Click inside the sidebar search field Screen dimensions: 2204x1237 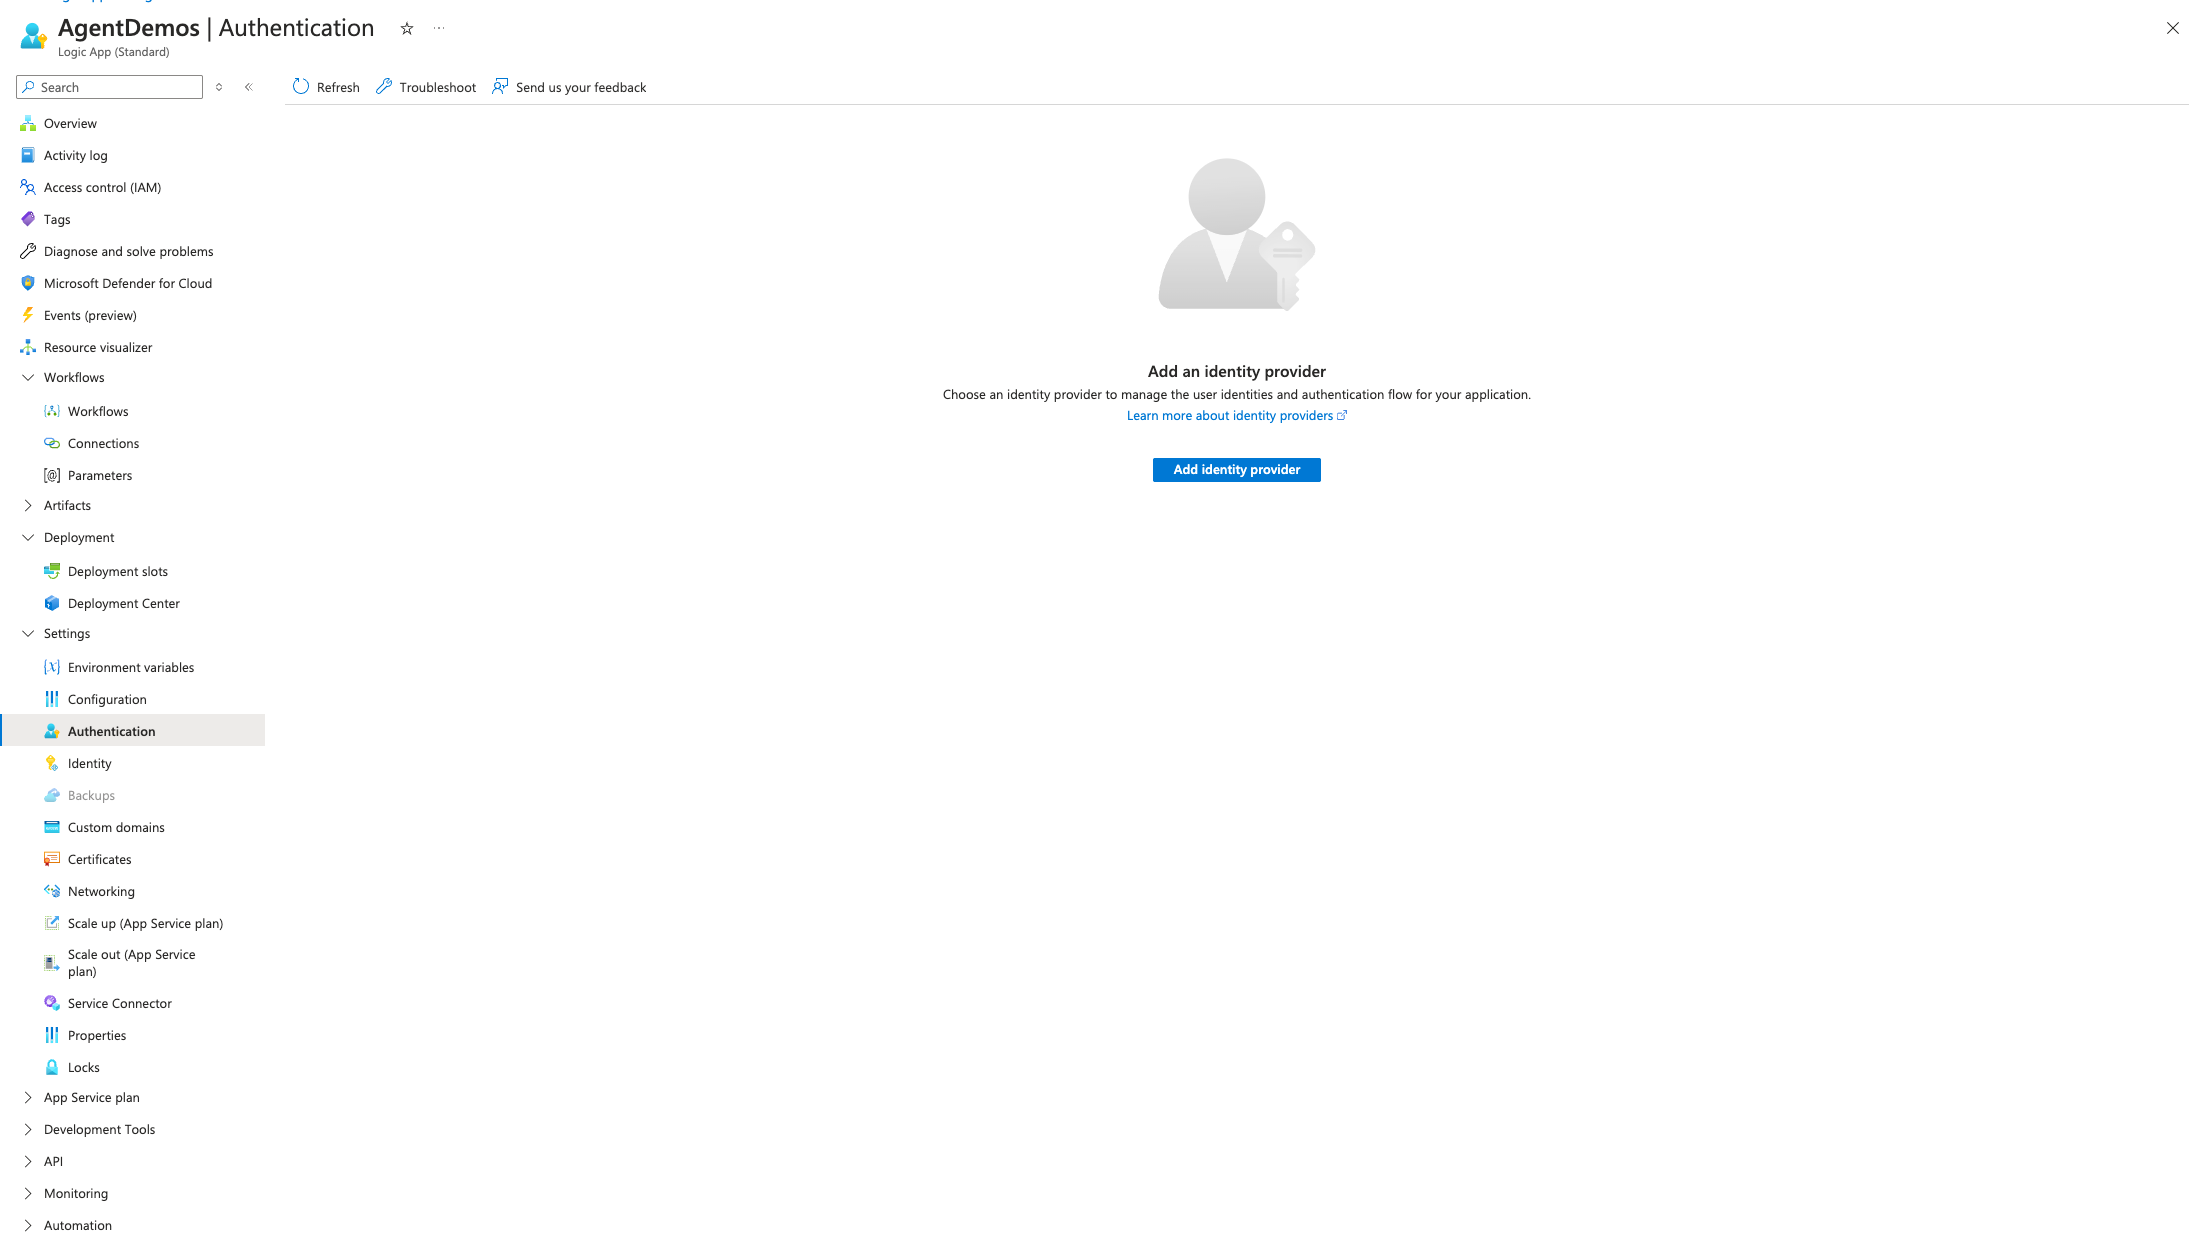(x=110, y=87)
